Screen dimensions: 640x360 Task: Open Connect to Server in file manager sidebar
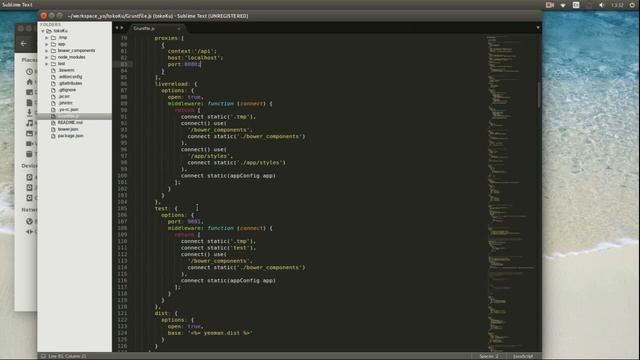point(29,232)
